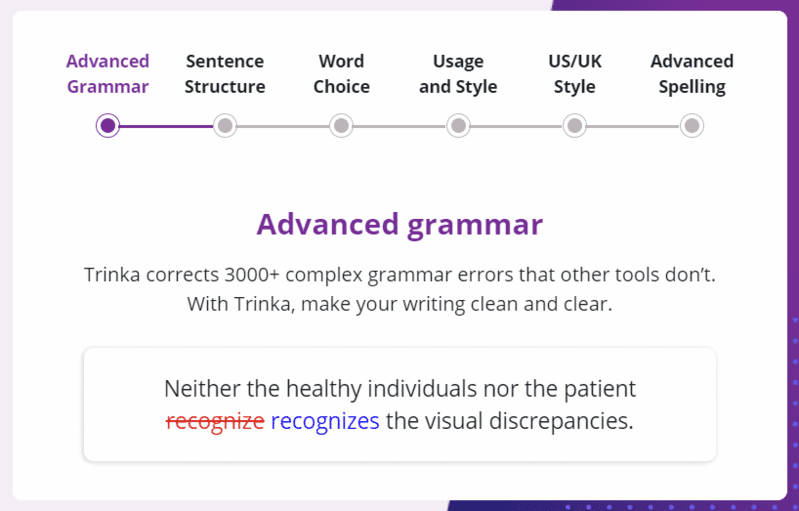This screenshot has width=799, height=511.
Task: Click the struck-through word recognize
Action: 215,422
